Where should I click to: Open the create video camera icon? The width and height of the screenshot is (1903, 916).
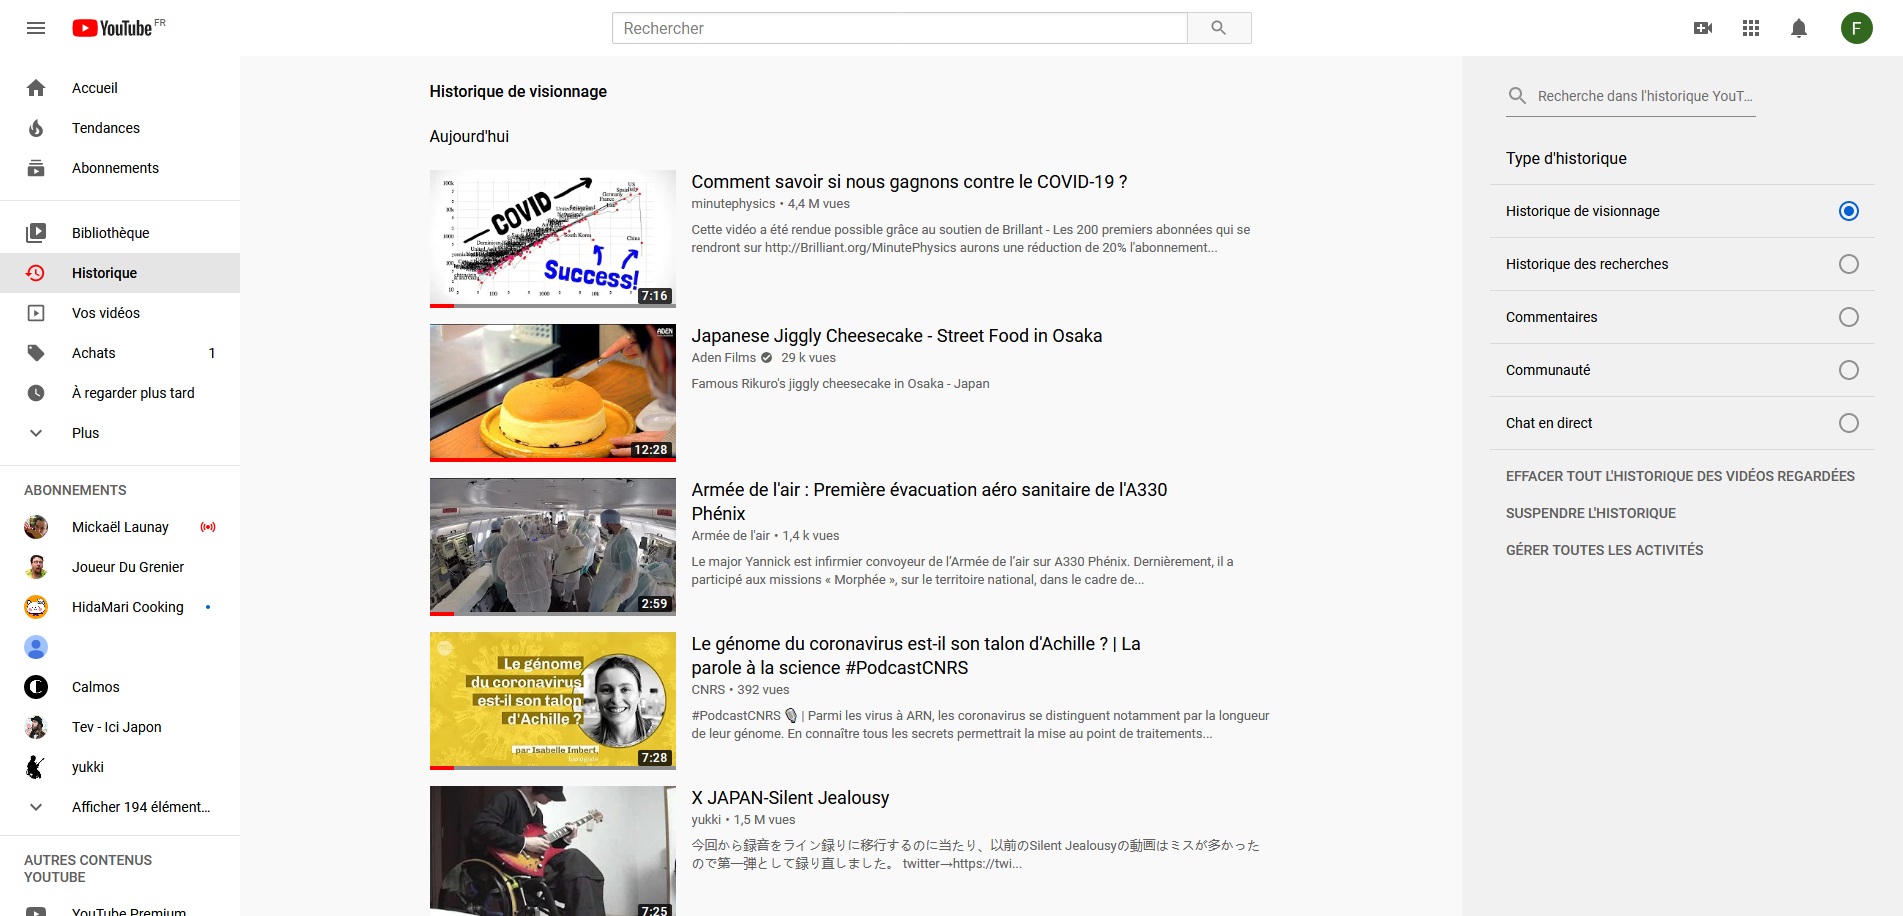tap(1703, 28)
